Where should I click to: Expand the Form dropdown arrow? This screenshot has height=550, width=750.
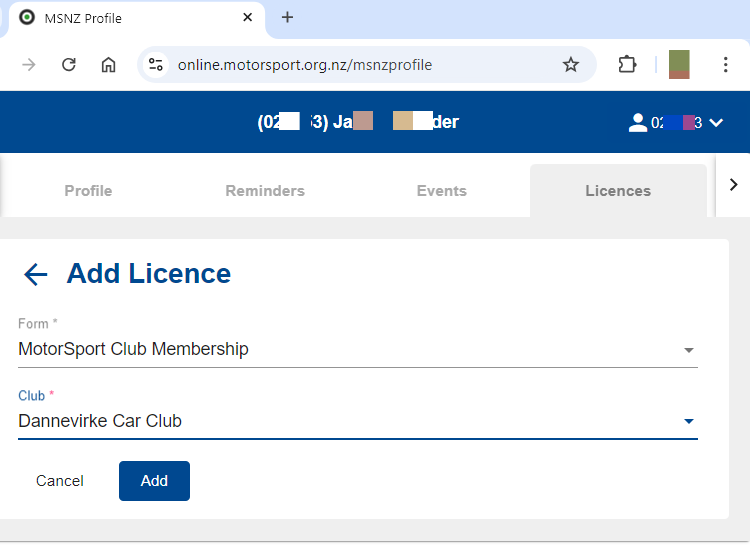(x=688, y=350)
